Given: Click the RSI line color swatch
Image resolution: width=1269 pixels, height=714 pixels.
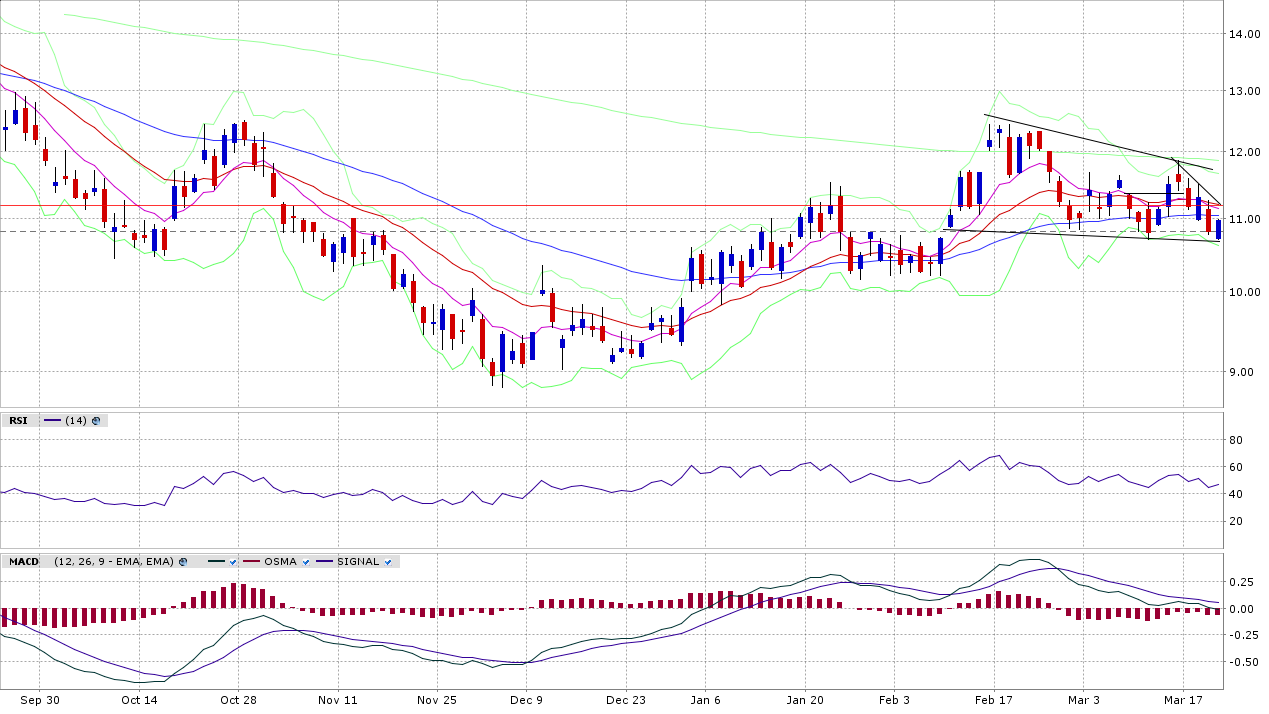Looking at the screenshot, I should tap(52, 421).
